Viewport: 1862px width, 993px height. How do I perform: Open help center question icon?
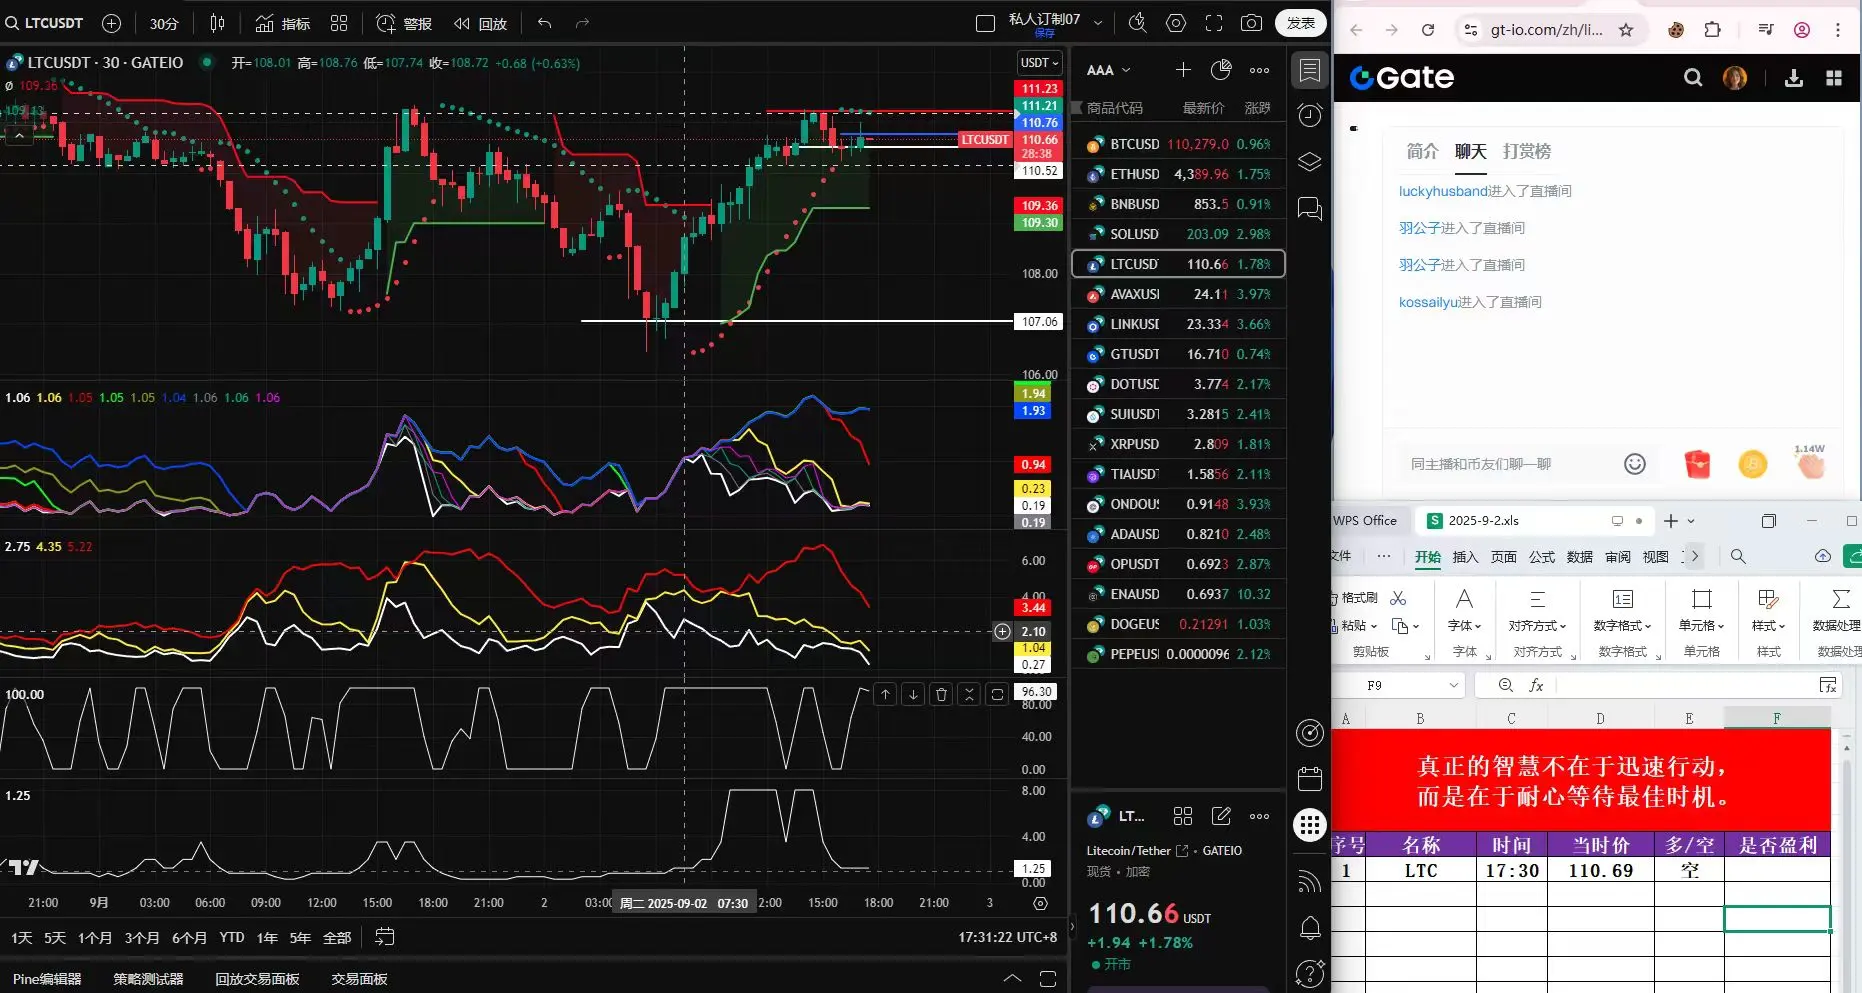pyautogui.click(x=1310, y=973)
